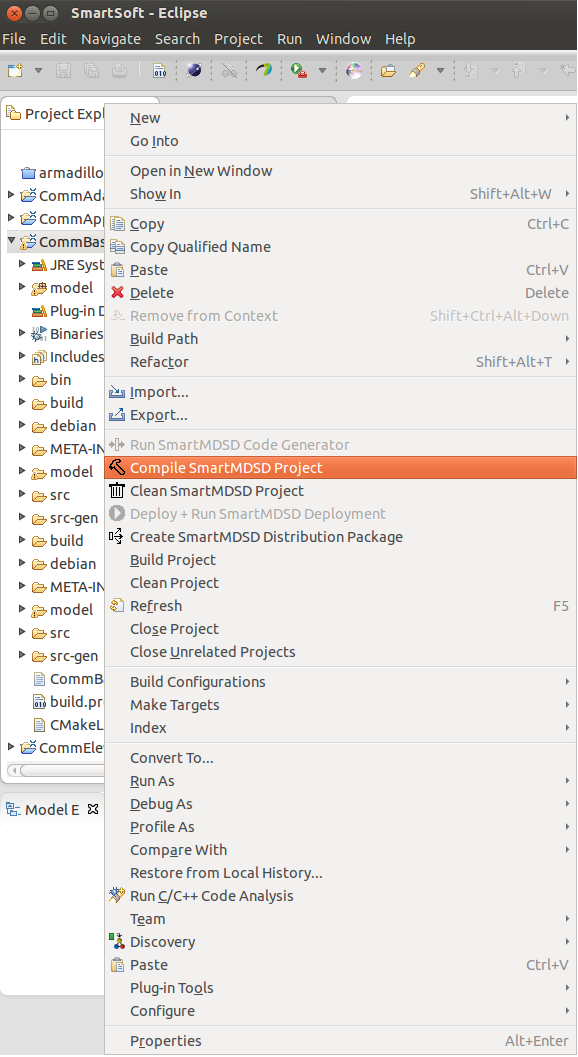The width and height of the screenshot is (578, 1057).
Task: Click the dark blue planet toolbar icon
Action: [x=194, y=70]
